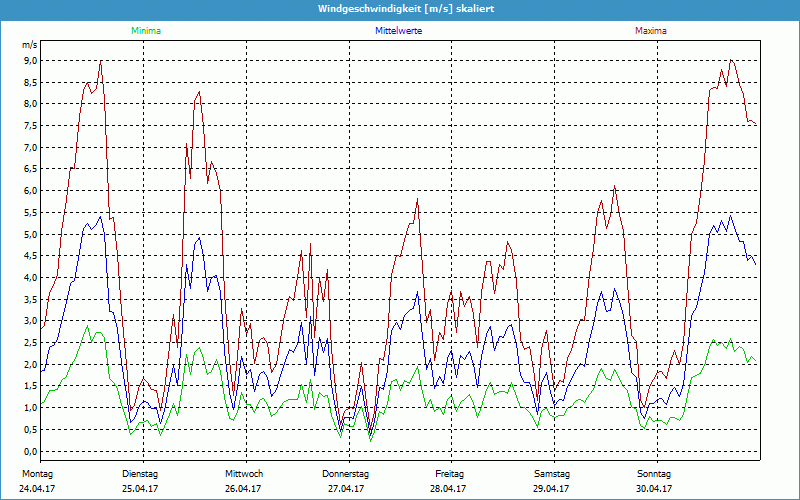Click the date '27.04.17'

pyautogui.click(x=346, y=489)
